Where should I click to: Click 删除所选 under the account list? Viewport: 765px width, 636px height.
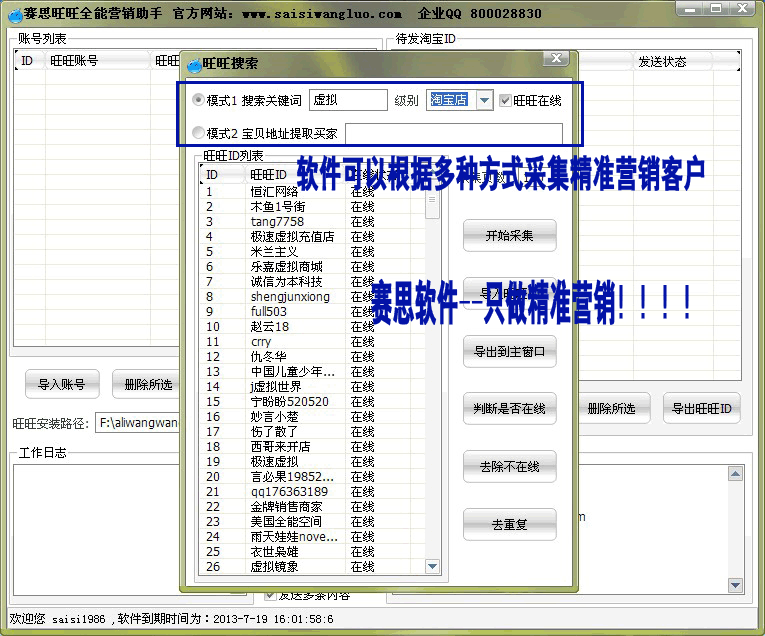pyautogui.click(x=148, y=384)
